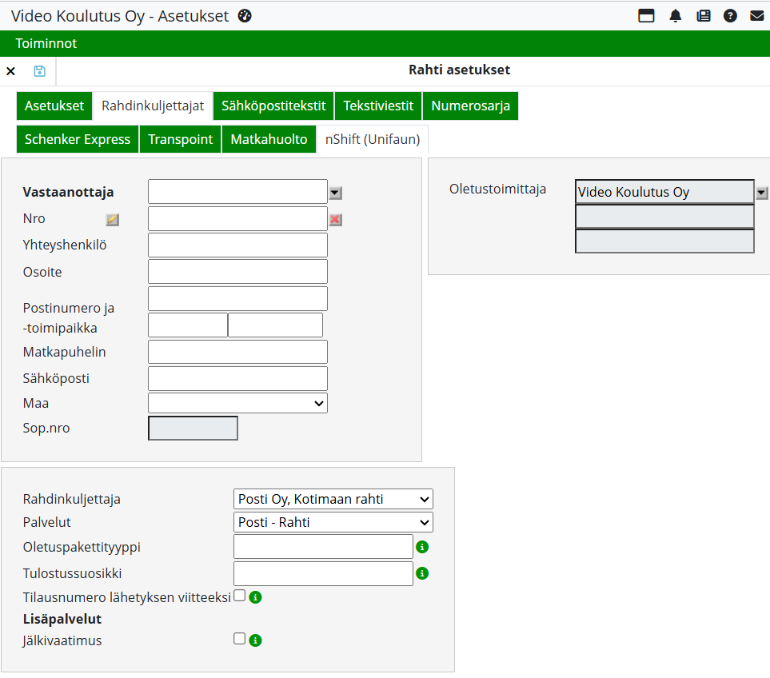Click the save disk icon

[x=39, y=71]
